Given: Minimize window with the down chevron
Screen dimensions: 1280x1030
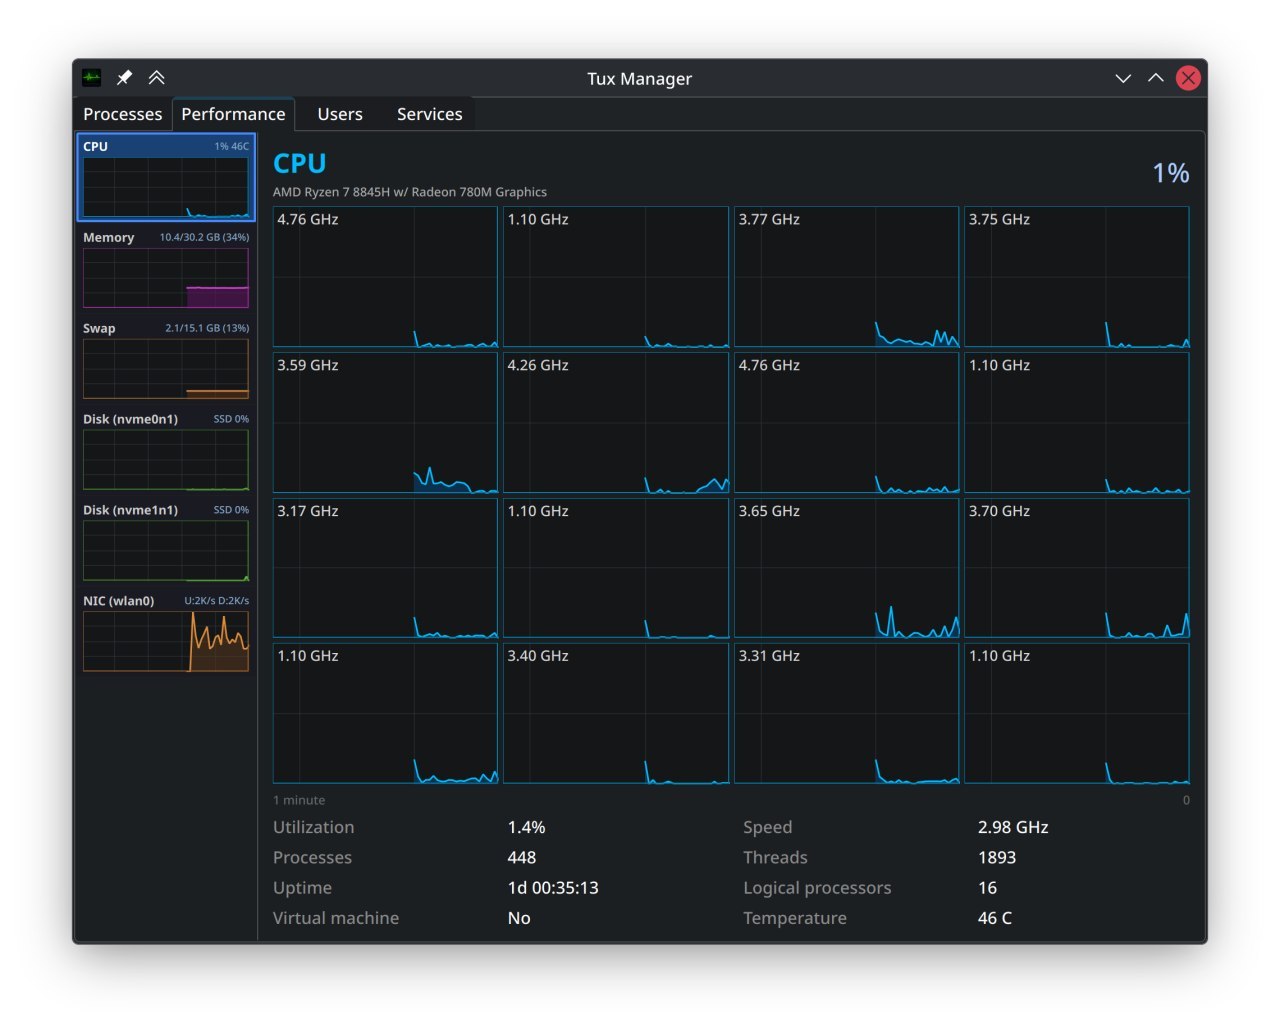Looking at the screenshot, I should click(1123, 78).
